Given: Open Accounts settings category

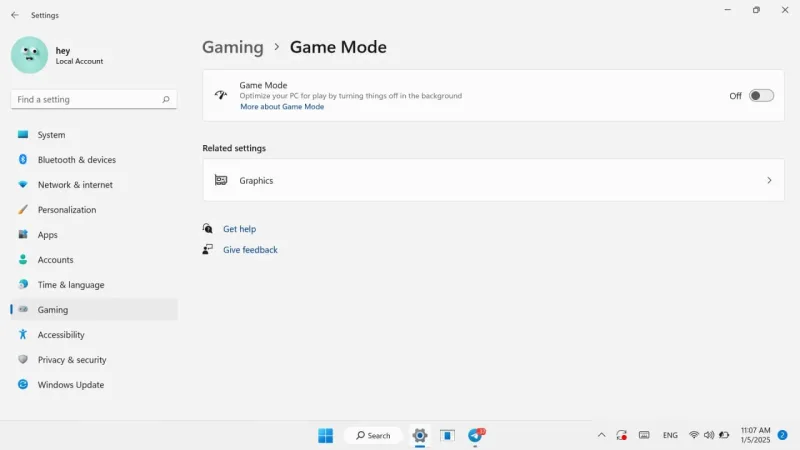Looking at the screenshot, I should [x=94, y=260].
